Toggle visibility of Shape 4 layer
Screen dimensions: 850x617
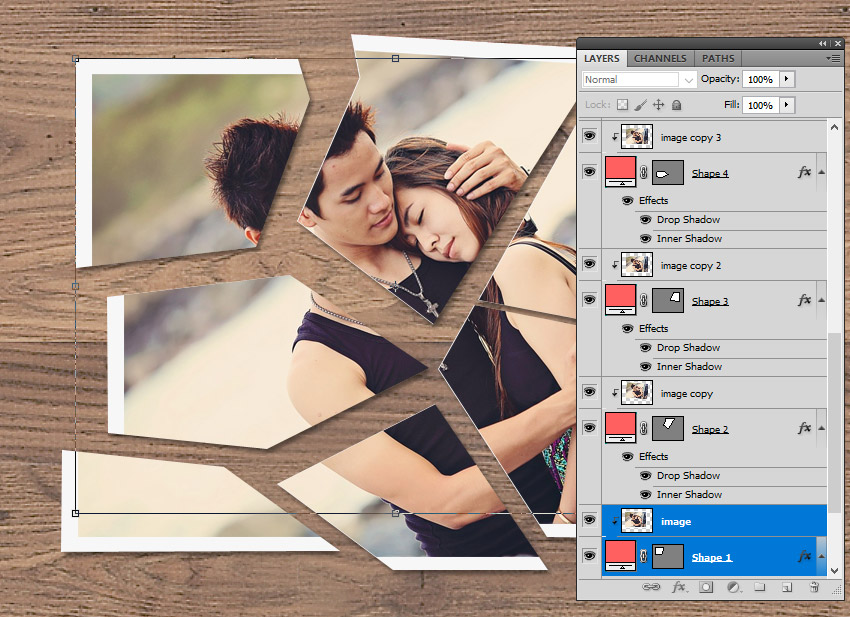tap(589, 172)
